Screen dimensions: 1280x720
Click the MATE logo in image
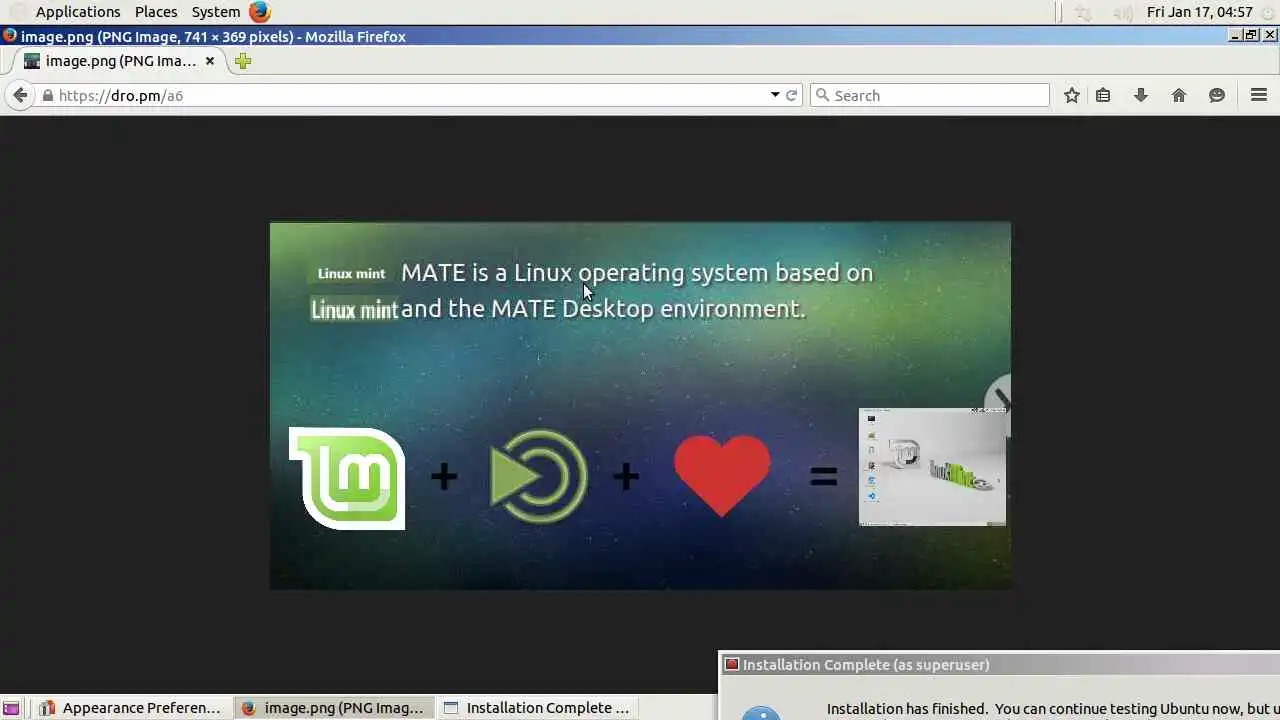click(x=538, y=476)
